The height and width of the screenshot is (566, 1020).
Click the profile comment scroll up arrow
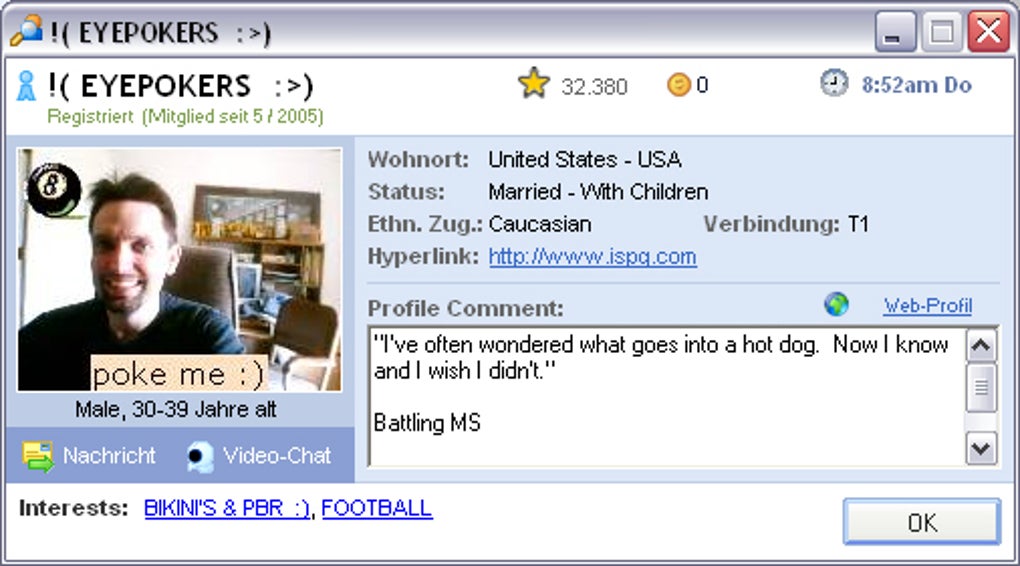point(981,346)
